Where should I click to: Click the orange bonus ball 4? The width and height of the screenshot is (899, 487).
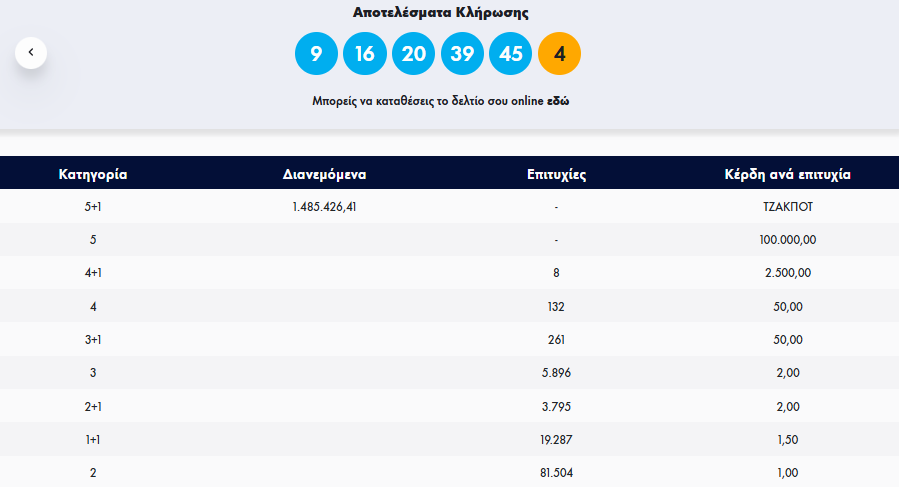(x=559, y=54)
